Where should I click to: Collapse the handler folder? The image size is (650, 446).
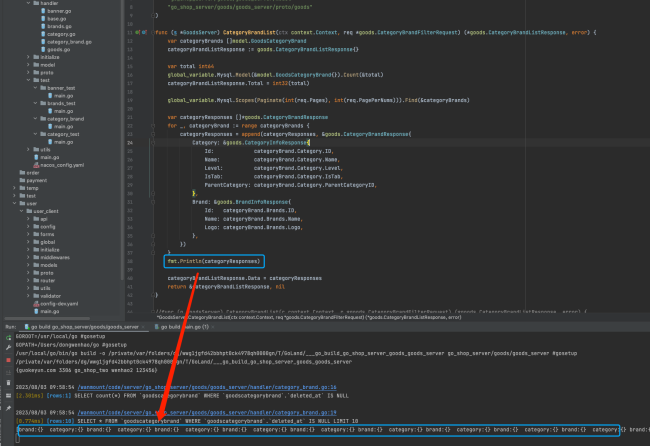coord(29,3)
